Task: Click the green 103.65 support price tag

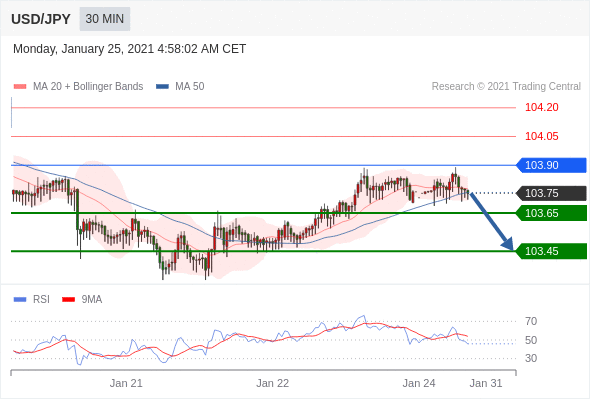Action: 551,213
